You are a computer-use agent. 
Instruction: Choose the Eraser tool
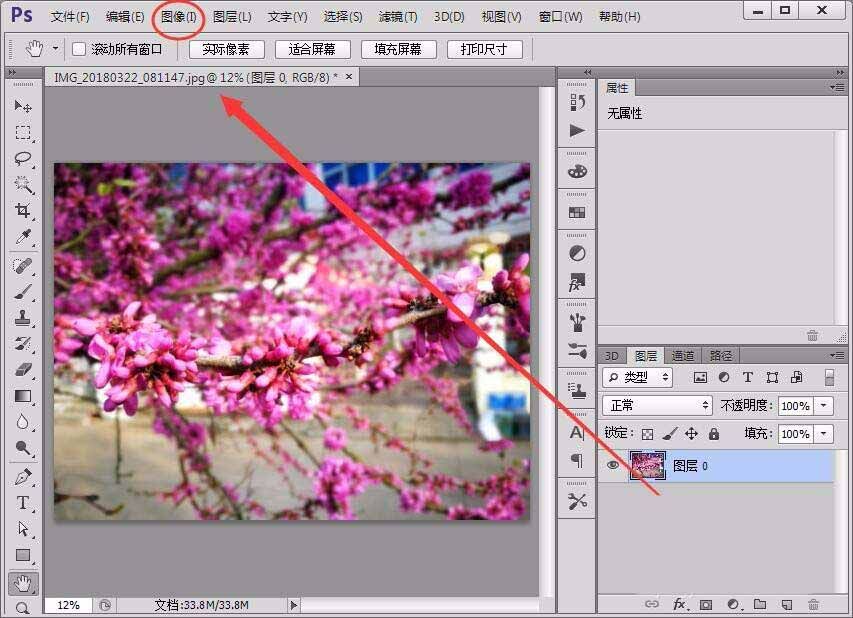pos(22,370)
